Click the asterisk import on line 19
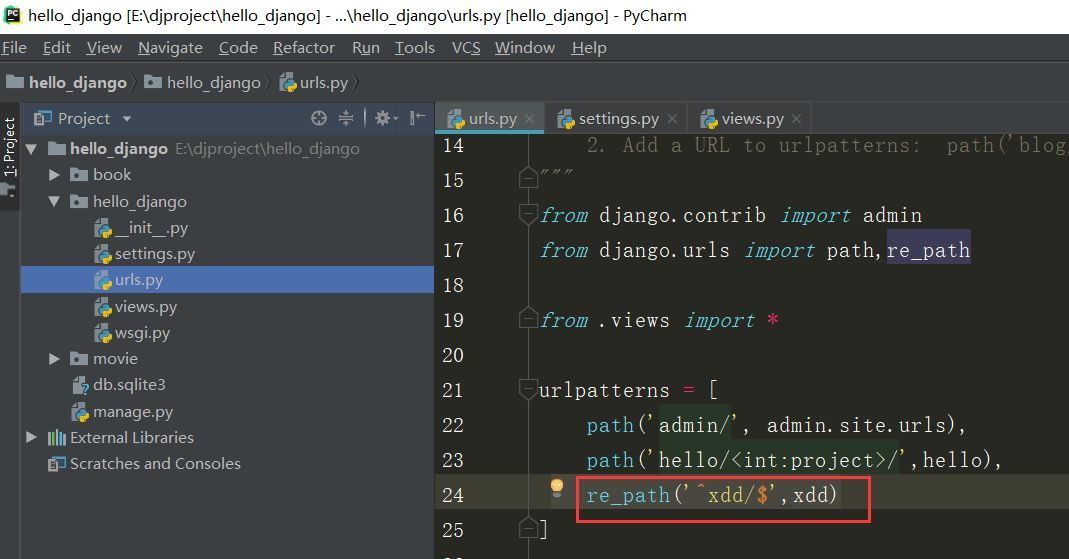Viewport: 1069px width, 559px height. point(772,319)
